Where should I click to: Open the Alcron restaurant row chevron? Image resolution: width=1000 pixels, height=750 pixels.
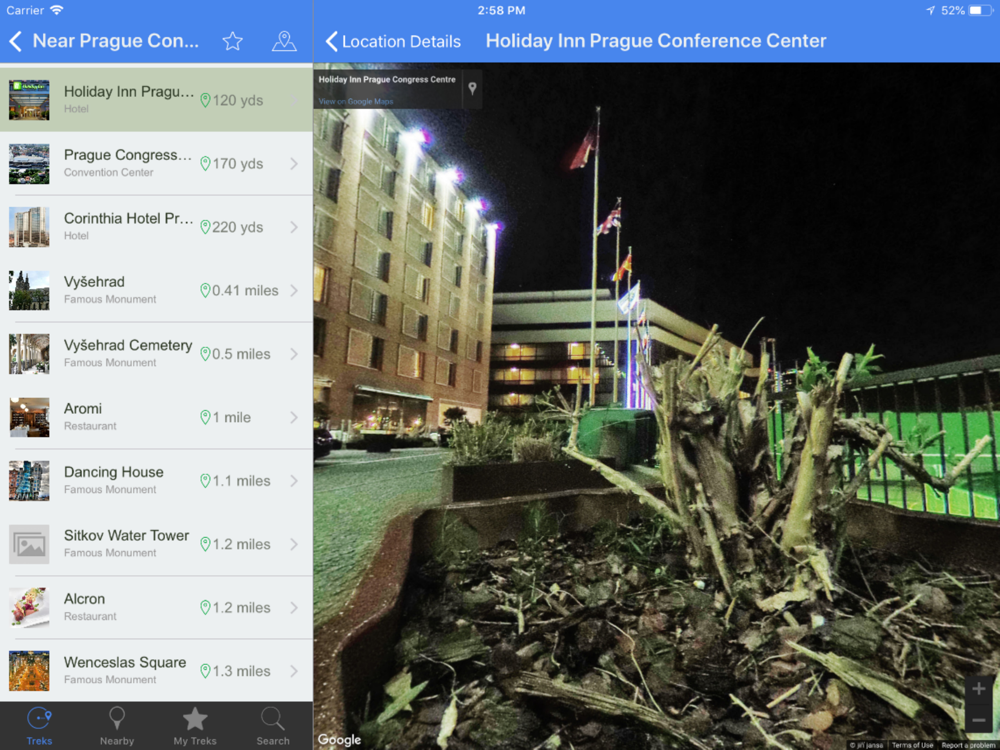pos(294,608)
